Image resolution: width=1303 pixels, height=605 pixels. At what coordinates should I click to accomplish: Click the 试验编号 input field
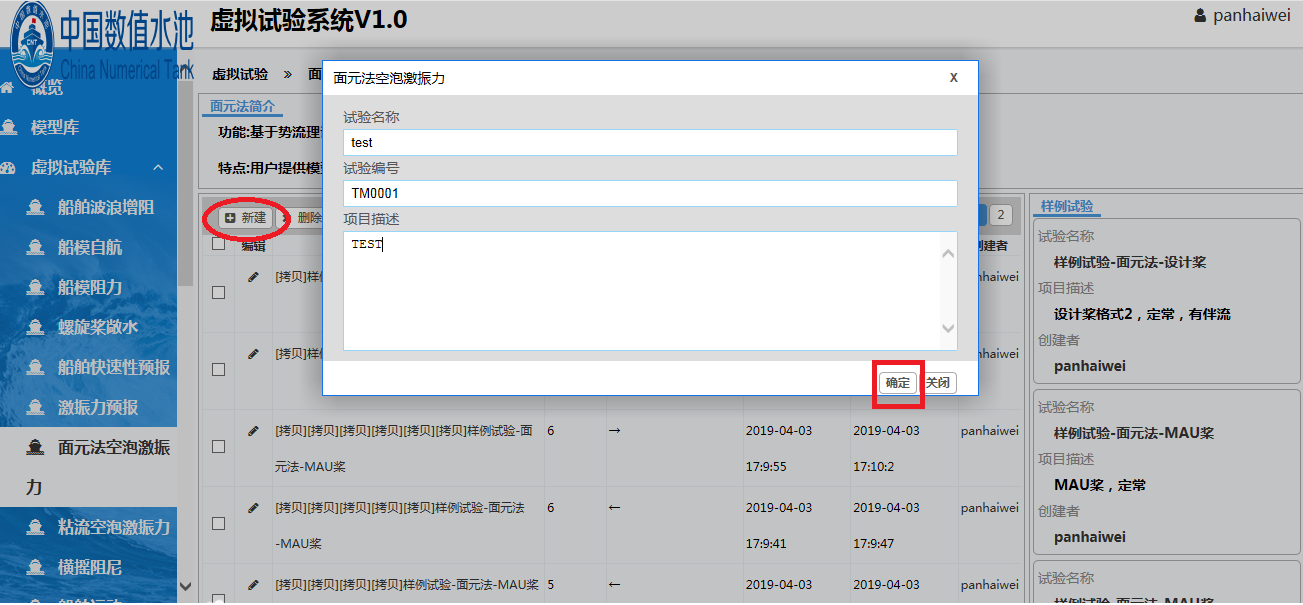(650, 193)
